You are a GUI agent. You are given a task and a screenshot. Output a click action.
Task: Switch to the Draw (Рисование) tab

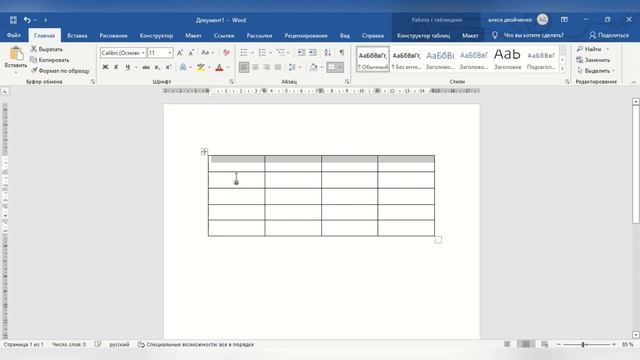point(113,36)
